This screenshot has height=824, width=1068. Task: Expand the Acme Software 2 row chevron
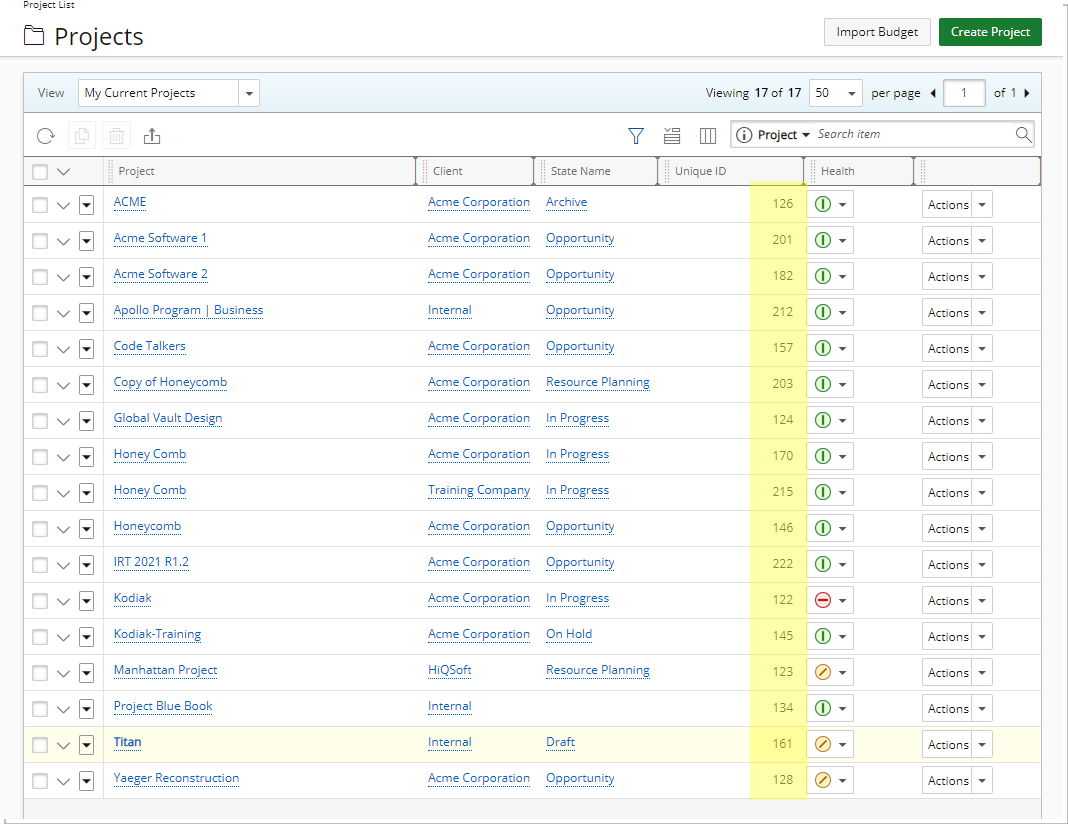63,277
